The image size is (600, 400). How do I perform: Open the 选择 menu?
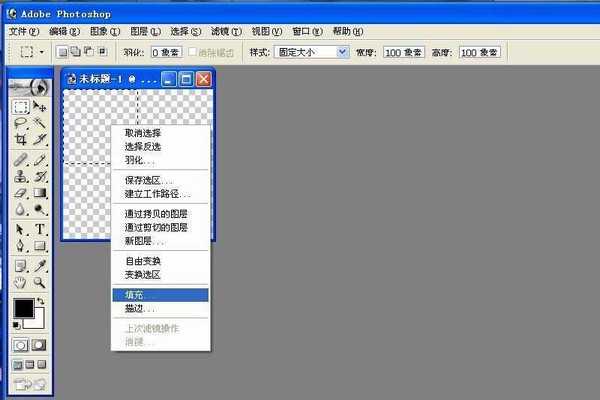tap(186, 31)
